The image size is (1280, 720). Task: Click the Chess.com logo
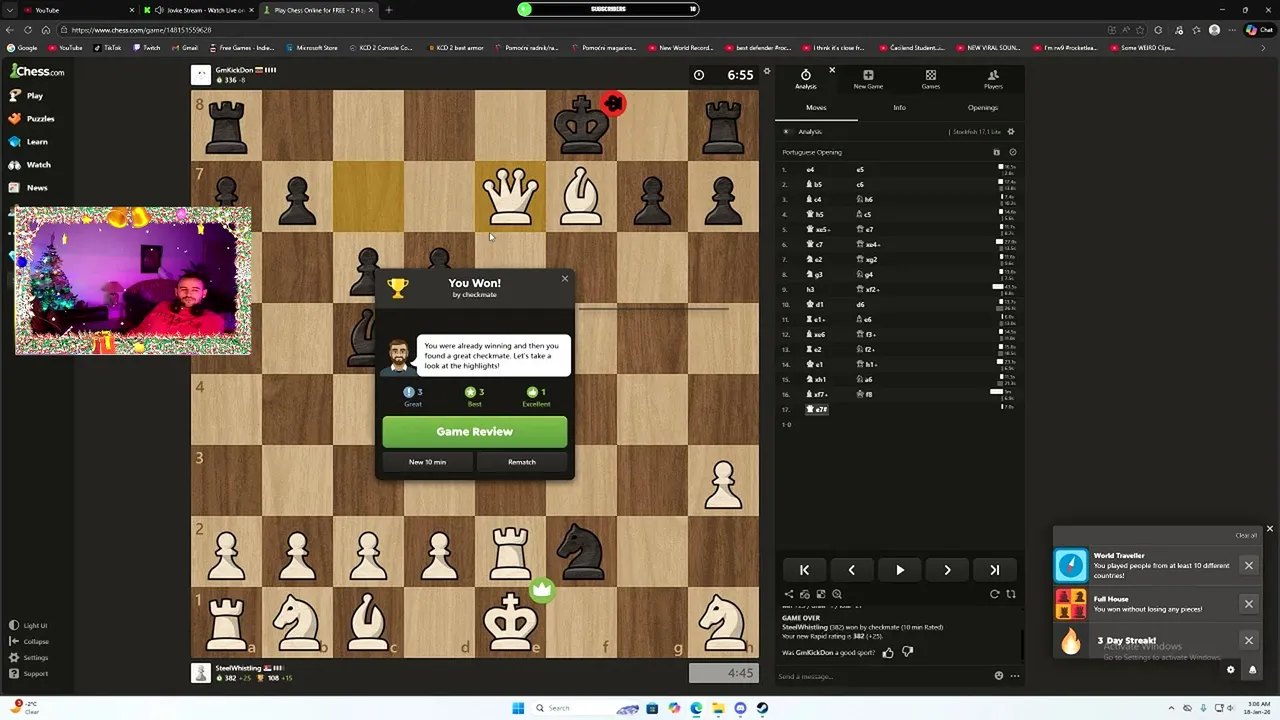37,71
